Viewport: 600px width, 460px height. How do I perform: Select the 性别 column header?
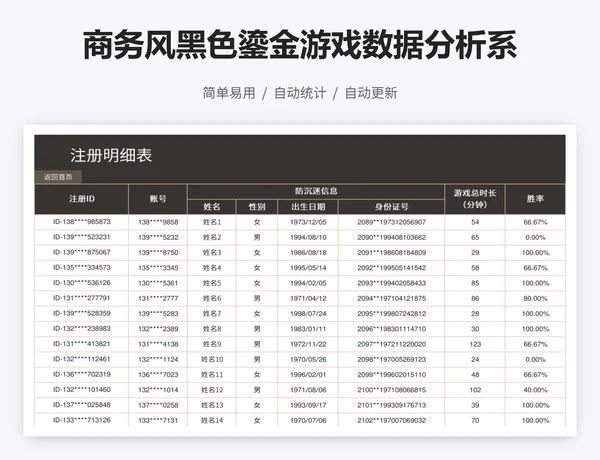pyautogui.click(x=257, y=207)
